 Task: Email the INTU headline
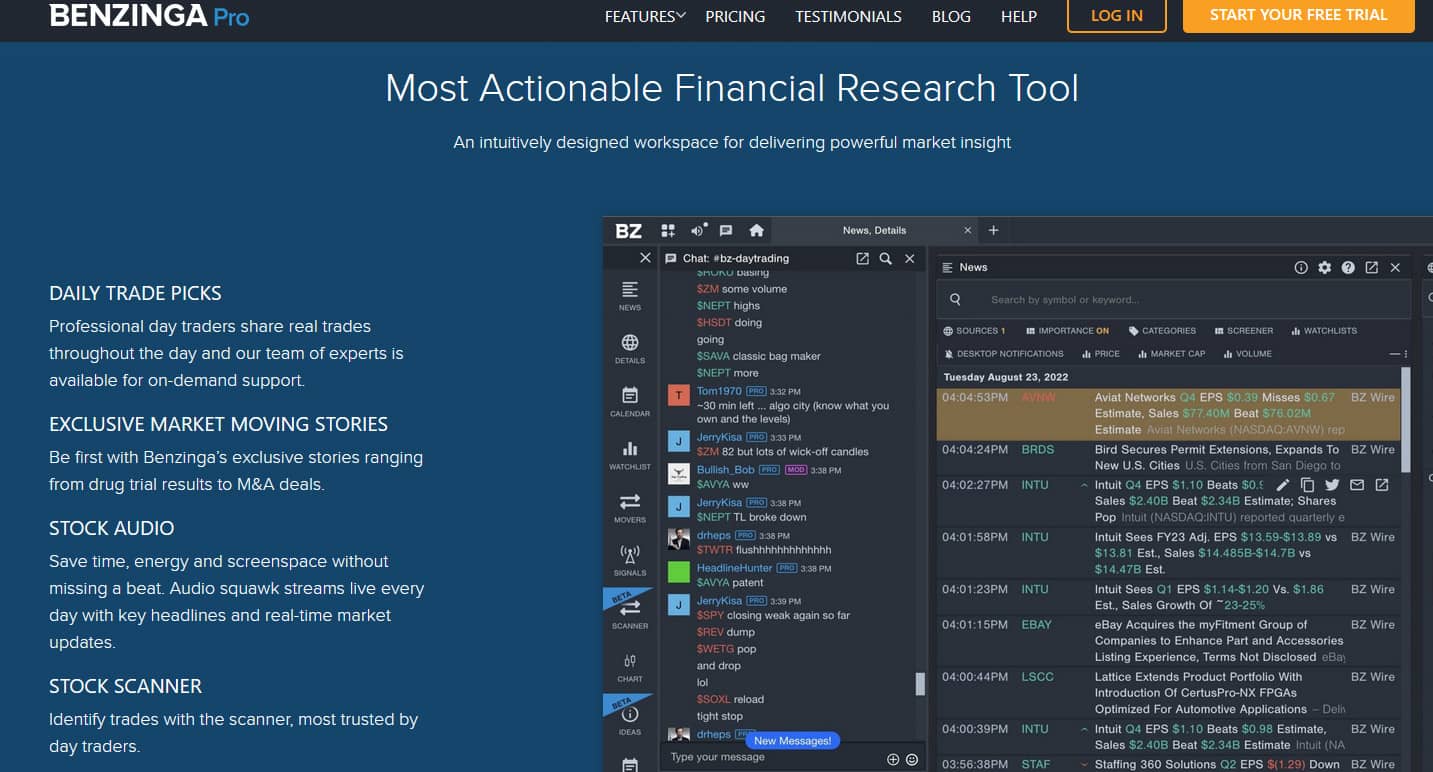(x=1357, y=485)
